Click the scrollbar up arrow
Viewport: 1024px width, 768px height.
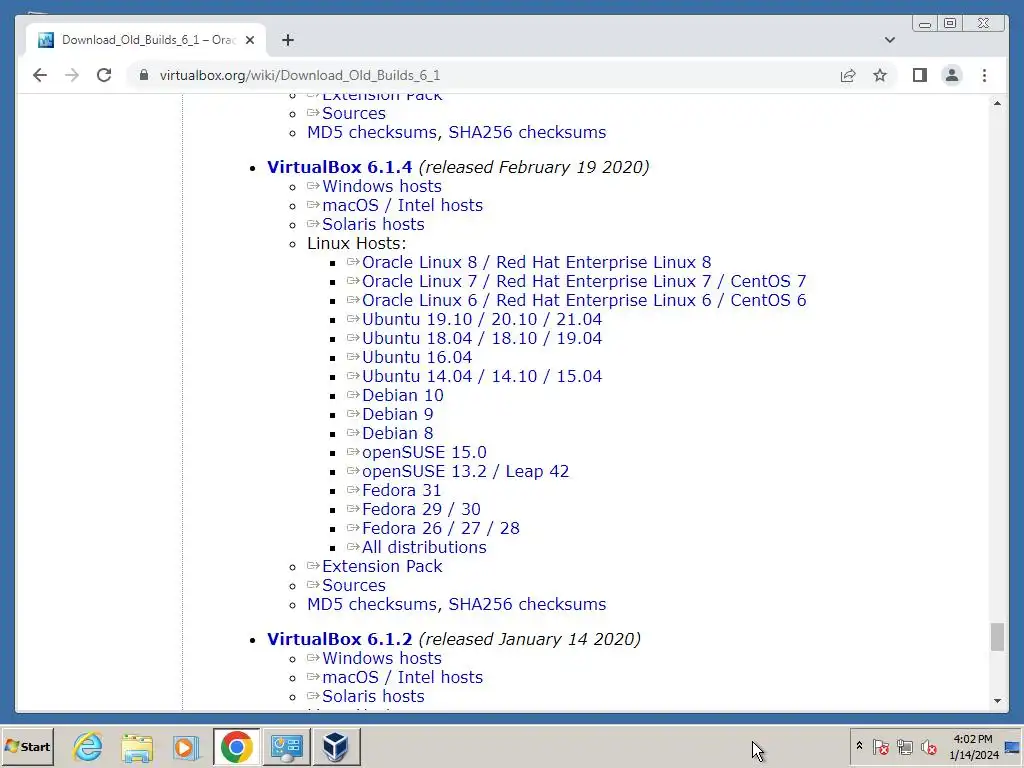pos(997,103)
